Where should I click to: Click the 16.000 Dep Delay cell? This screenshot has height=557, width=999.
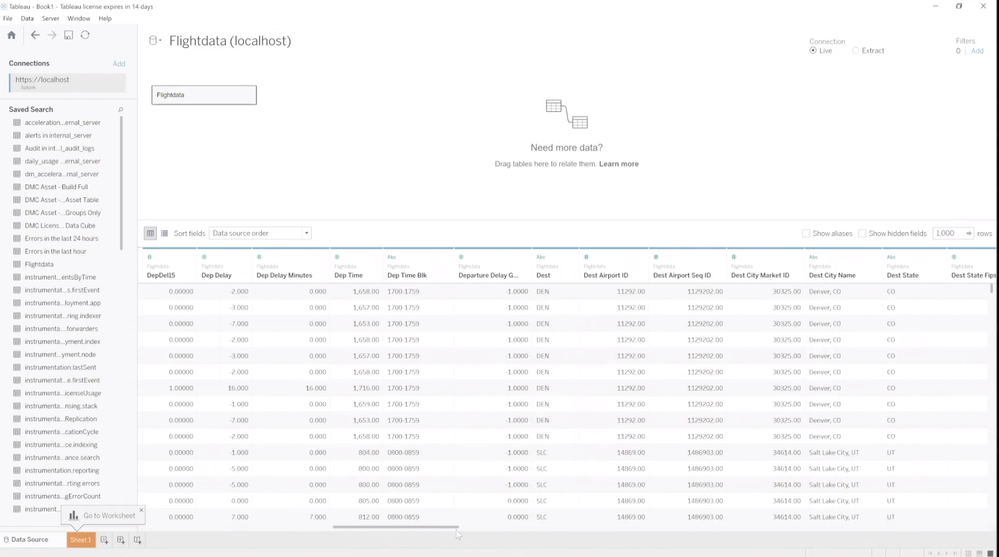coord(238,388)
